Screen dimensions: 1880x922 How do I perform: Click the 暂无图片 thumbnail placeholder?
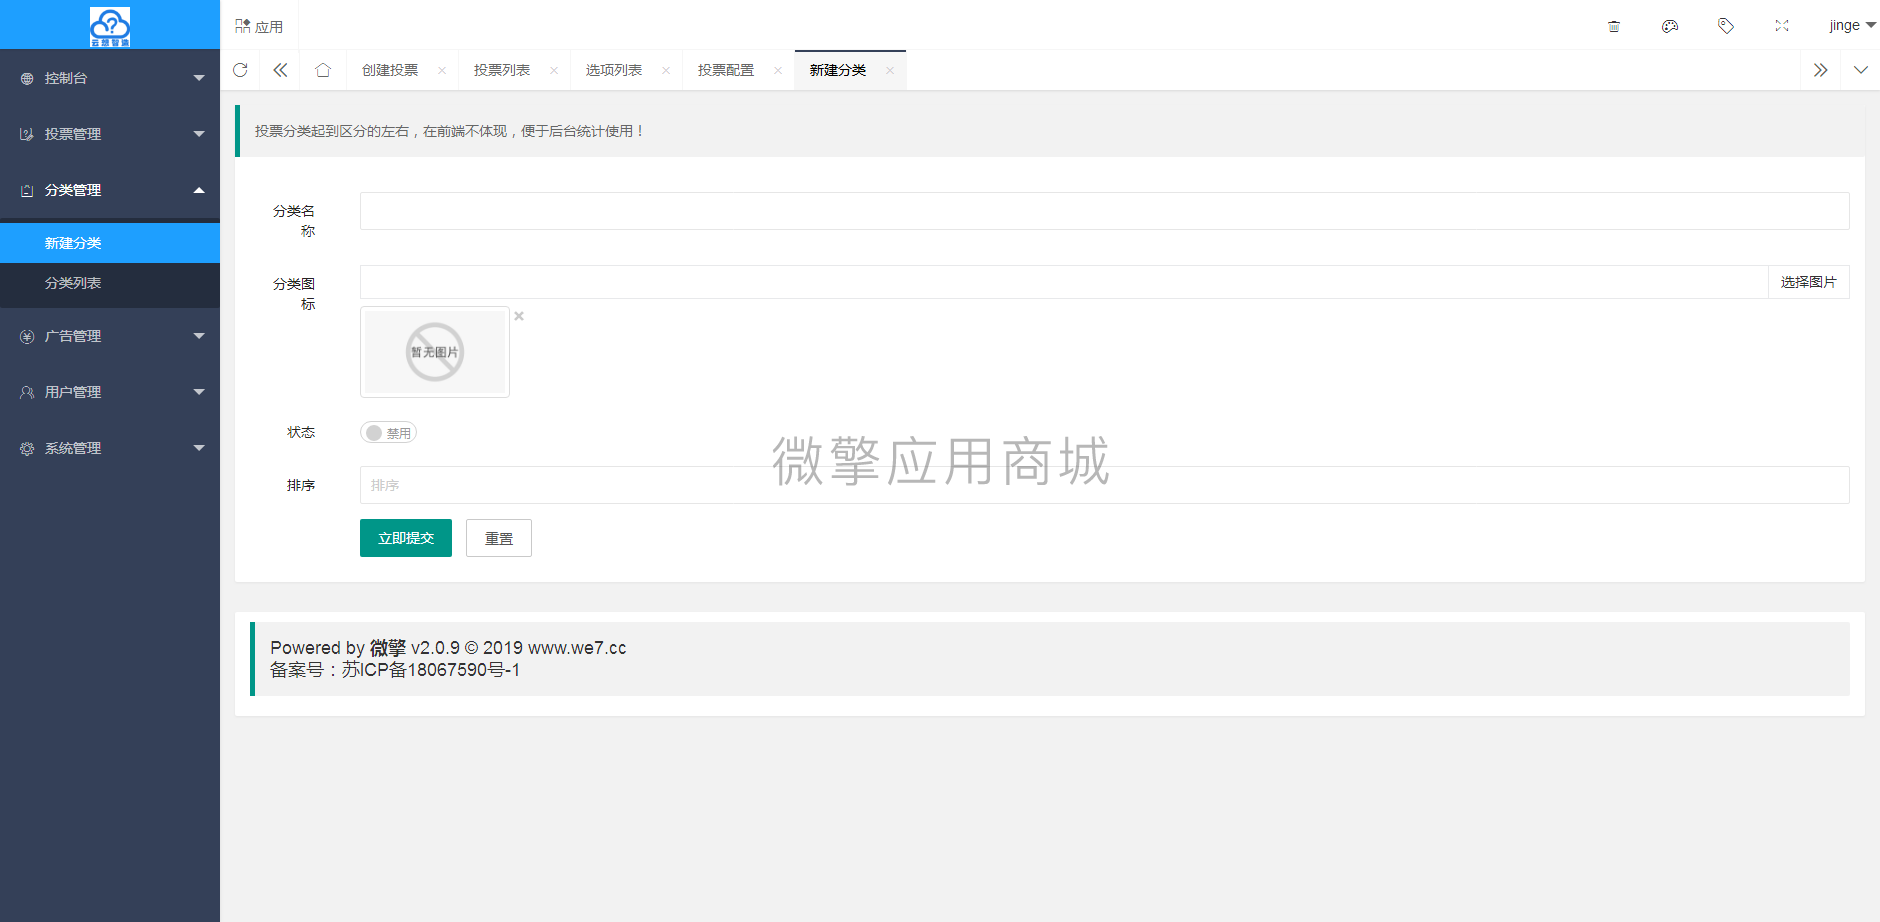click(435, 352)
